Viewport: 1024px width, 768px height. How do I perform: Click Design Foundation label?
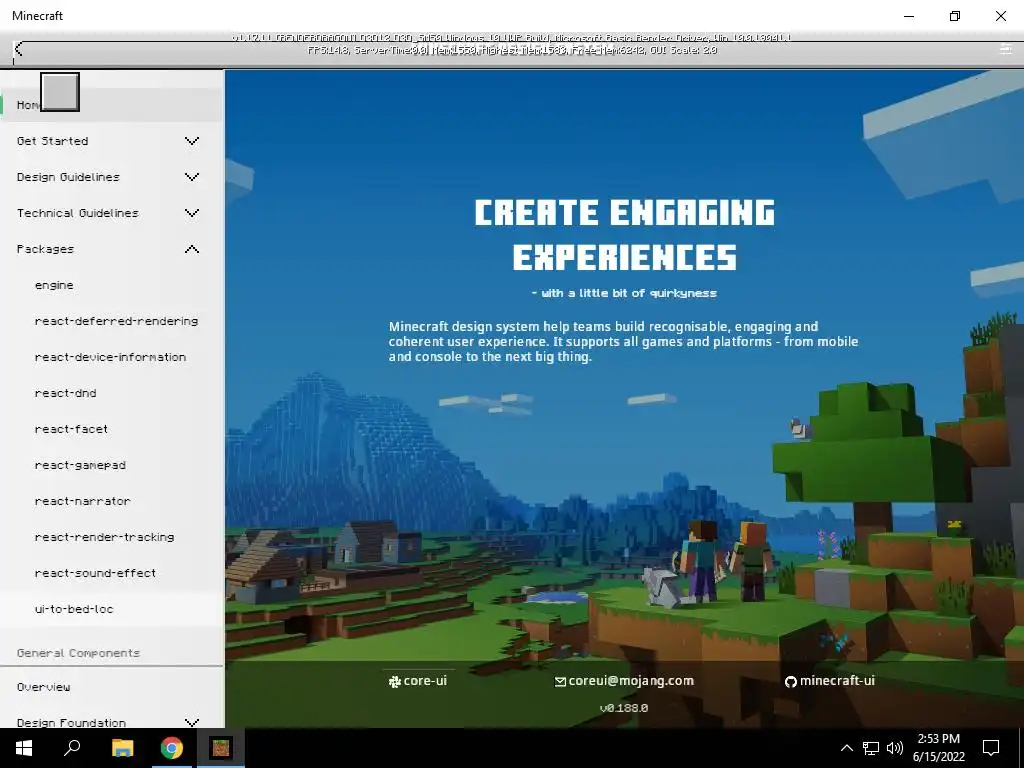point(71,722)
